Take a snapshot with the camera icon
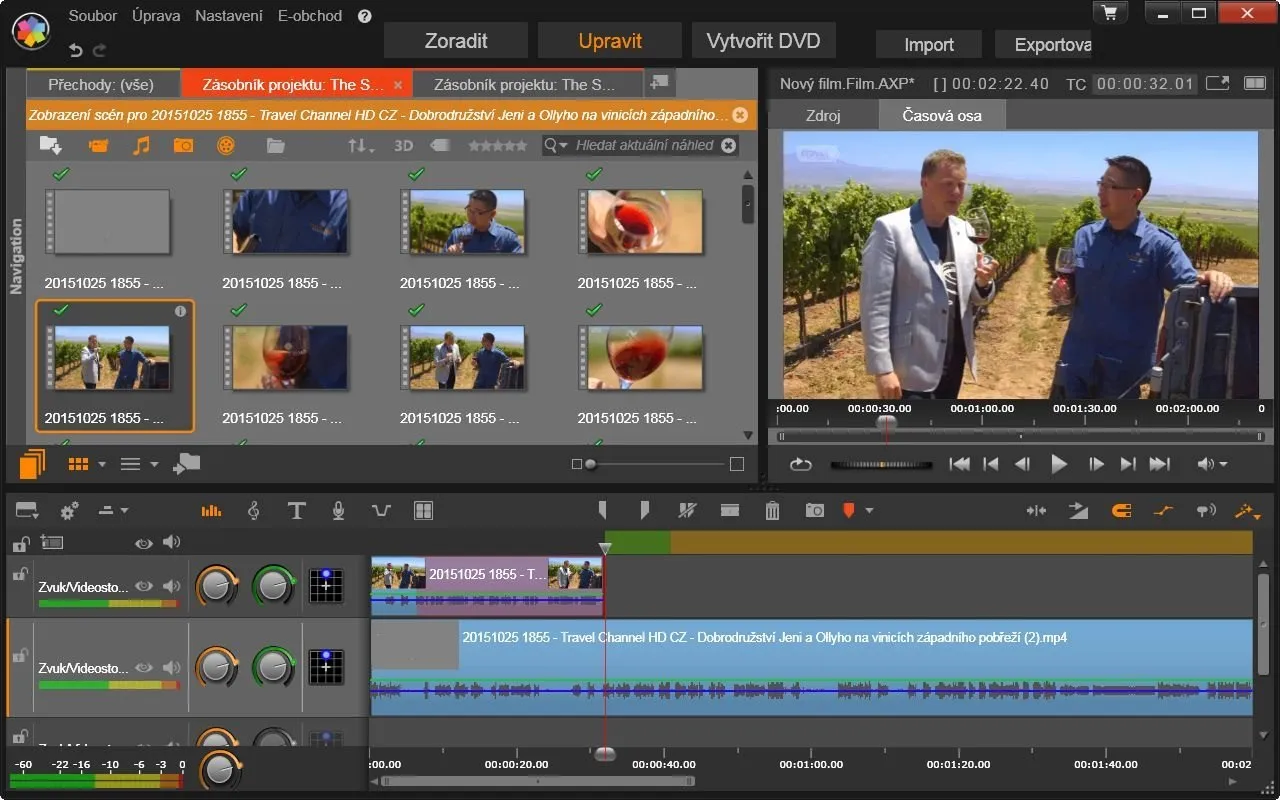This screenshot has width=1280, height=800. (x=815, y=511)
